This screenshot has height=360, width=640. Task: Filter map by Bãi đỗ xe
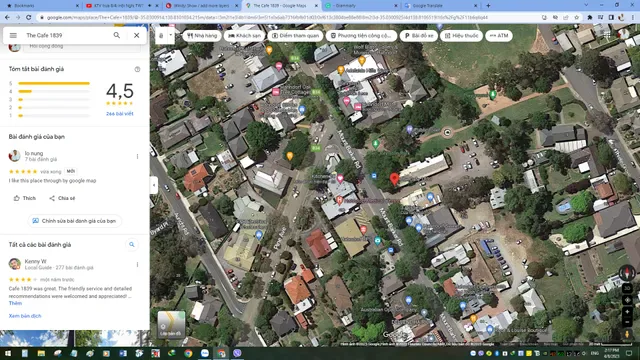tap(419, 36)
